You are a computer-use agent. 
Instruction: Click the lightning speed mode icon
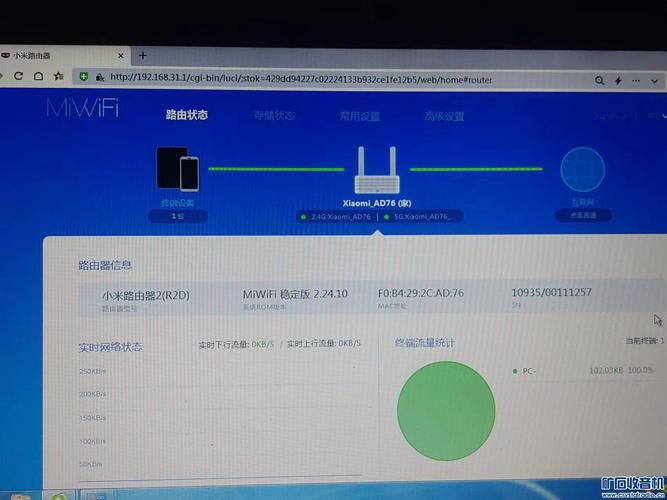tap(617, 79)
